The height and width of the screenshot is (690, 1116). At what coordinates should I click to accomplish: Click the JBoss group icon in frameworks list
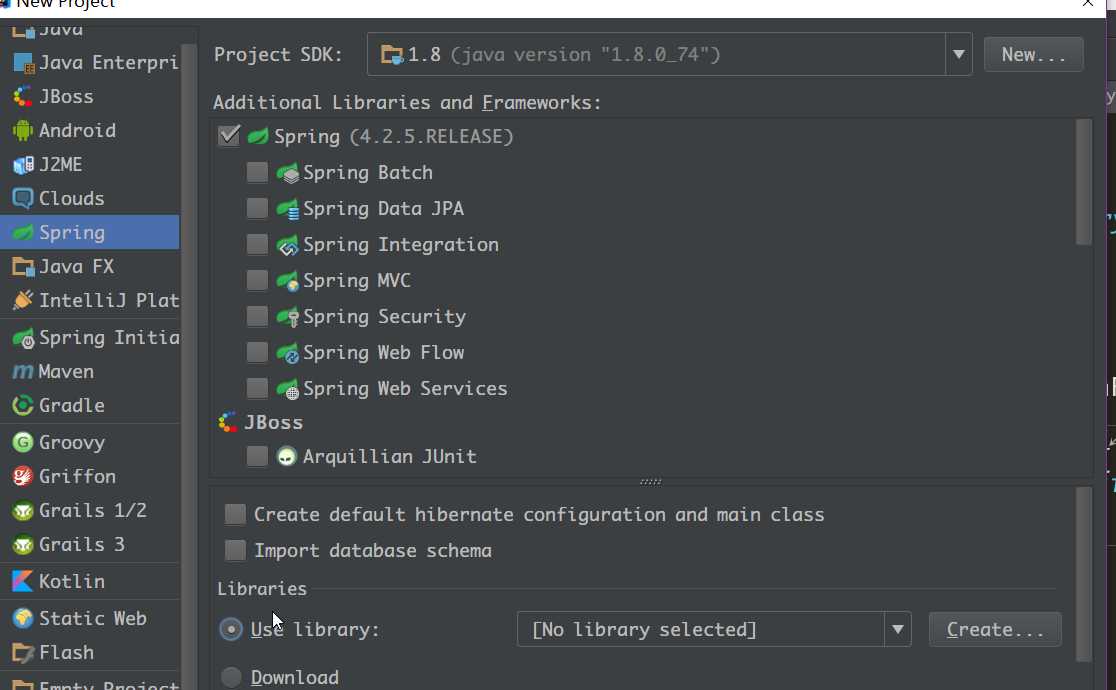(x=228, y=422)
